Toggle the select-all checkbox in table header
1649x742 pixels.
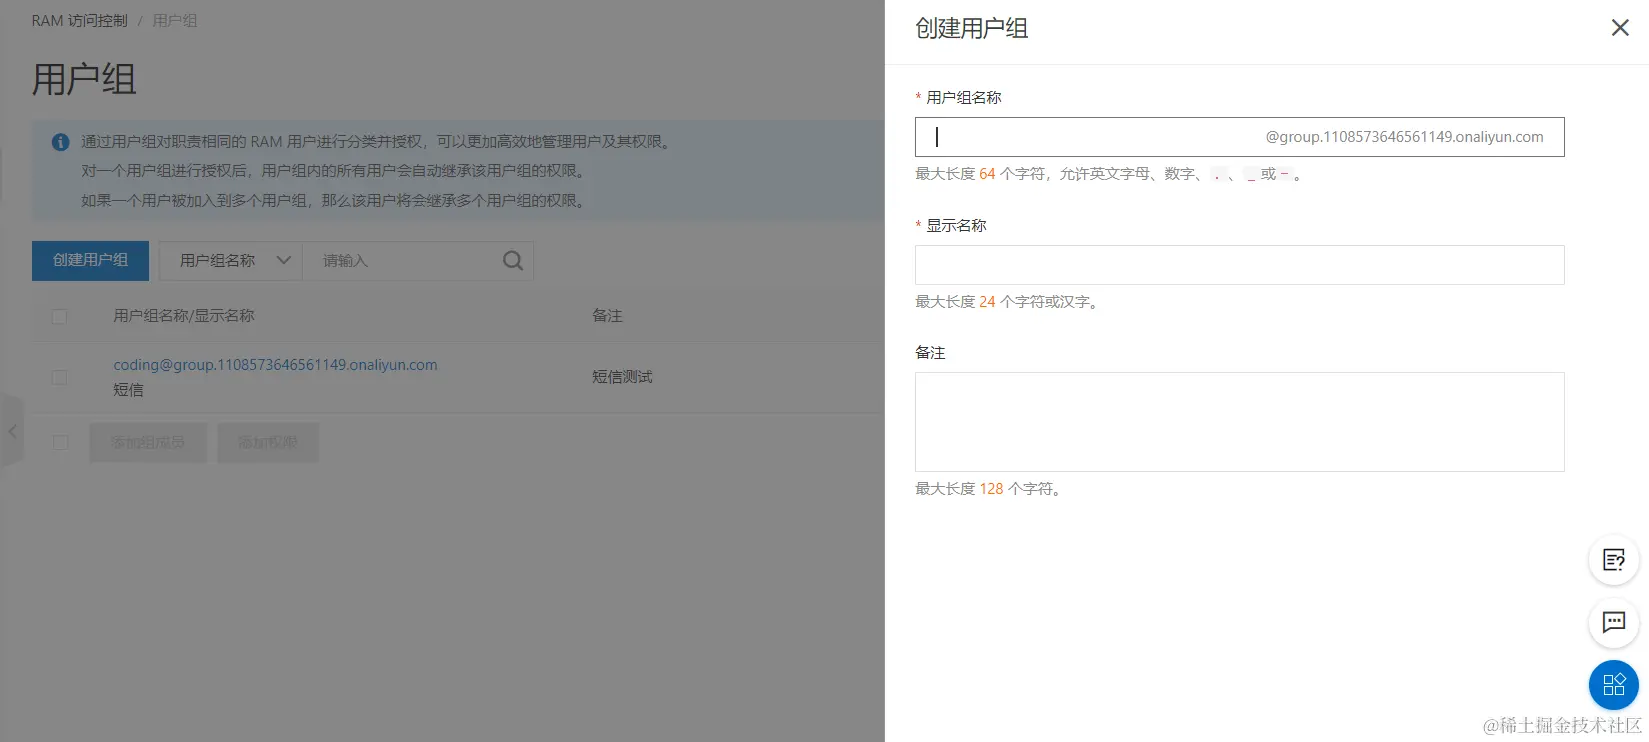59,316
